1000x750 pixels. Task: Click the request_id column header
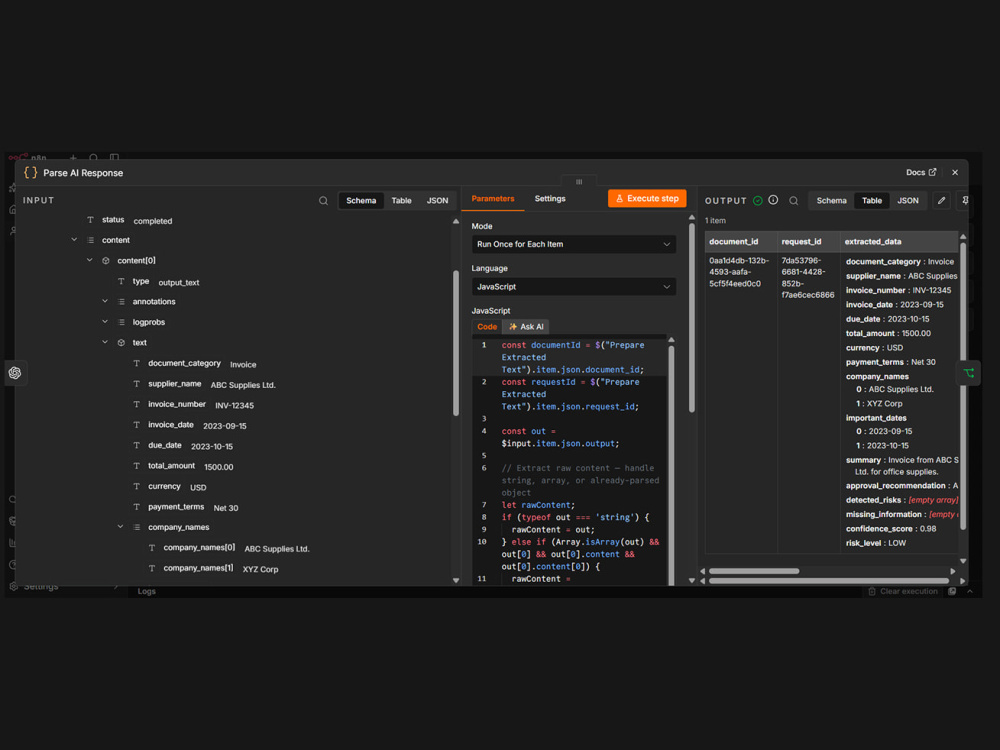pos(802,242)
